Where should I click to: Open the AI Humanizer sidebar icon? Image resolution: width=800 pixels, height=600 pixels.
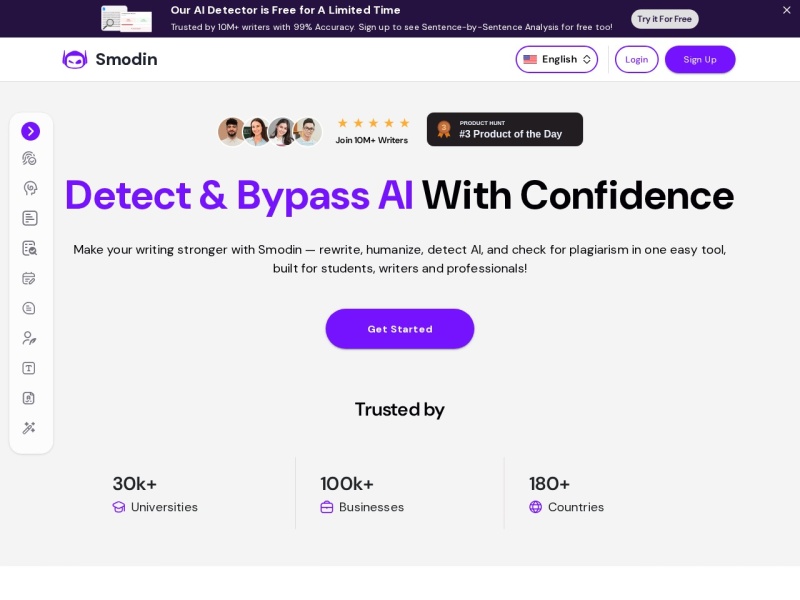point(30,188)
